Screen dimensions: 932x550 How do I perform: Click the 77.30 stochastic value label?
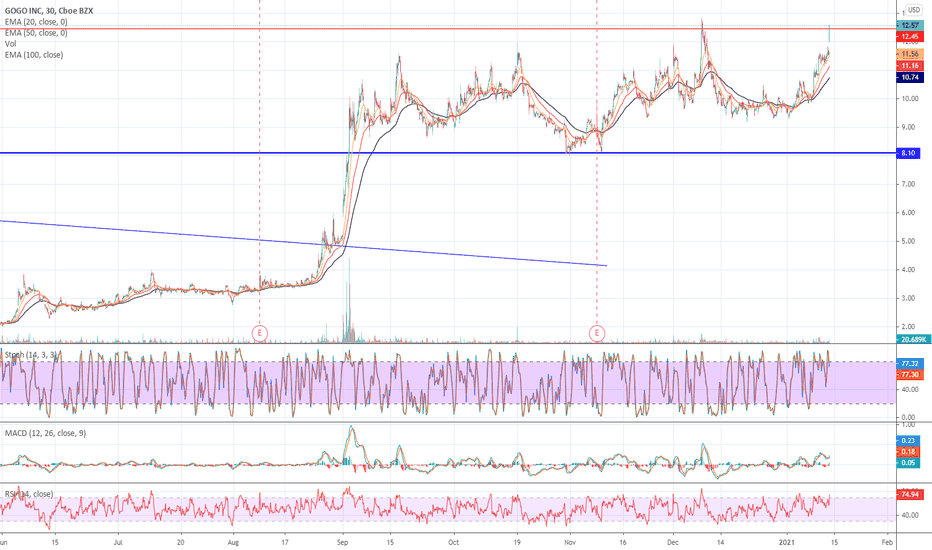pyautogui.click(x=909, y=375)
